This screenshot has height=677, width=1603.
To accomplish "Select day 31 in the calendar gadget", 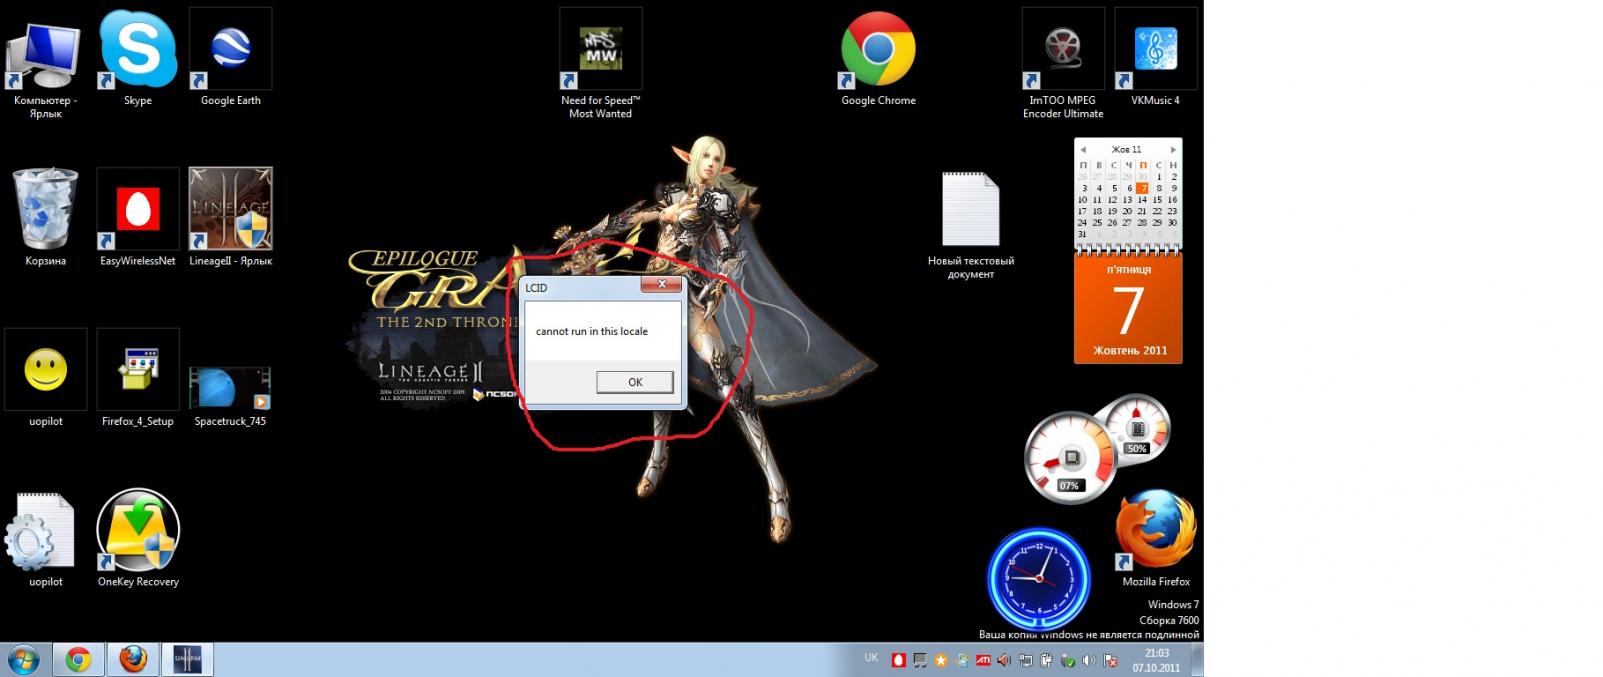I will tap(1082, 235).
